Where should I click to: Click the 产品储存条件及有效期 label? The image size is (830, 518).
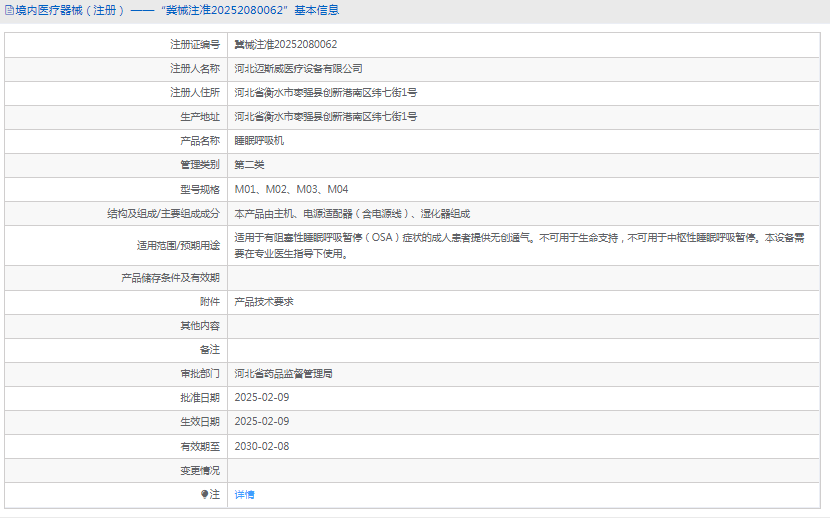click(x=170, y=278)
